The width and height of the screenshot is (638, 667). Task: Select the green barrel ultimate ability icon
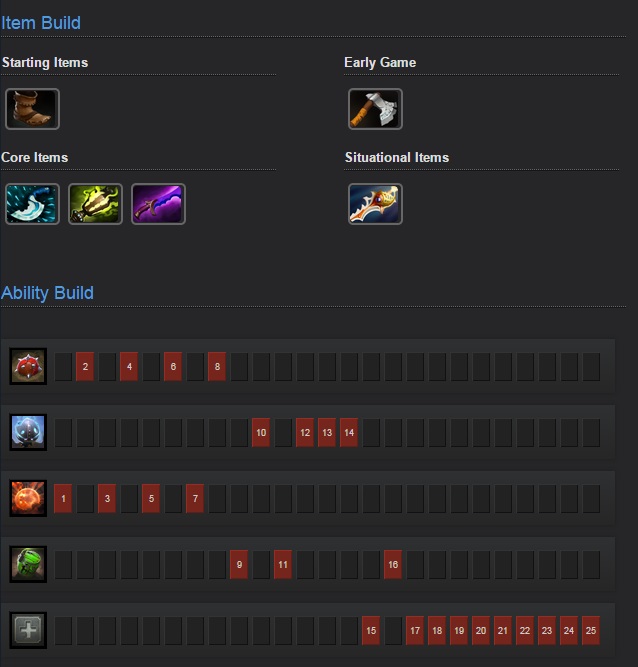pyautogui.click(x=28, y=564)
